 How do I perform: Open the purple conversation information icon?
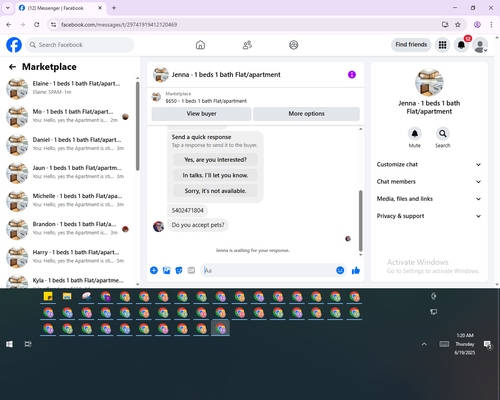352,75
